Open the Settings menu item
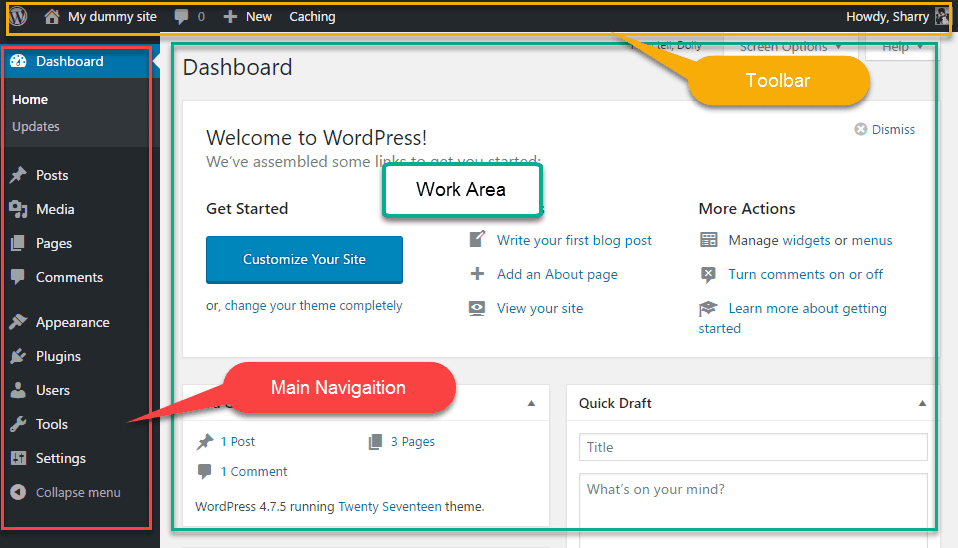This screenshot has height=548, width=958. [60, 458]
